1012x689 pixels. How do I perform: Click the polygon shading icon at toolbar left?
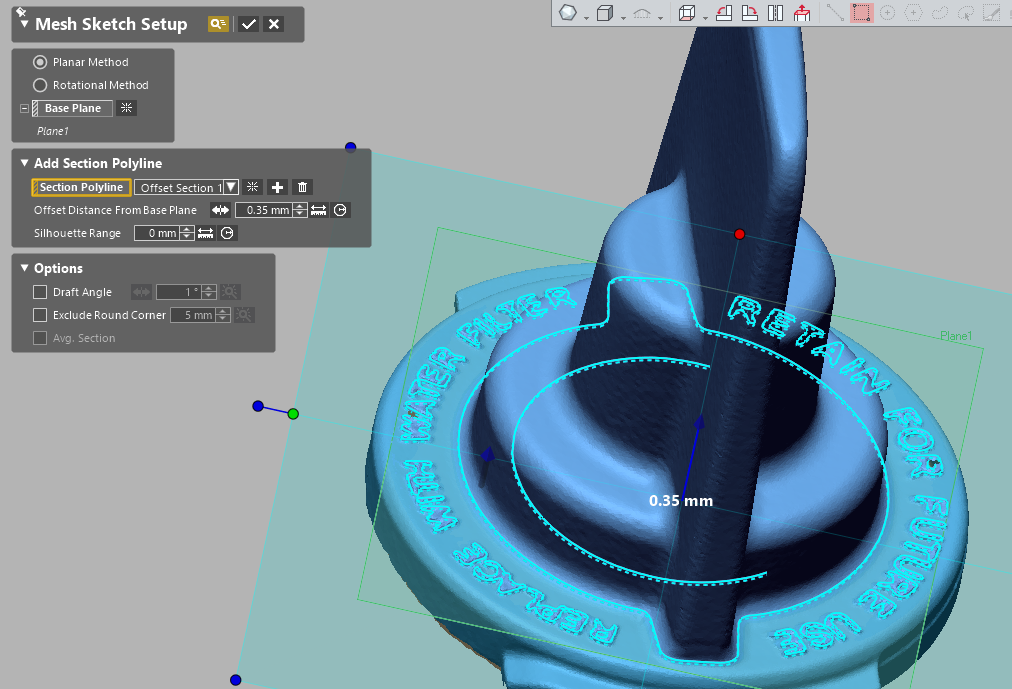[568, 13]
